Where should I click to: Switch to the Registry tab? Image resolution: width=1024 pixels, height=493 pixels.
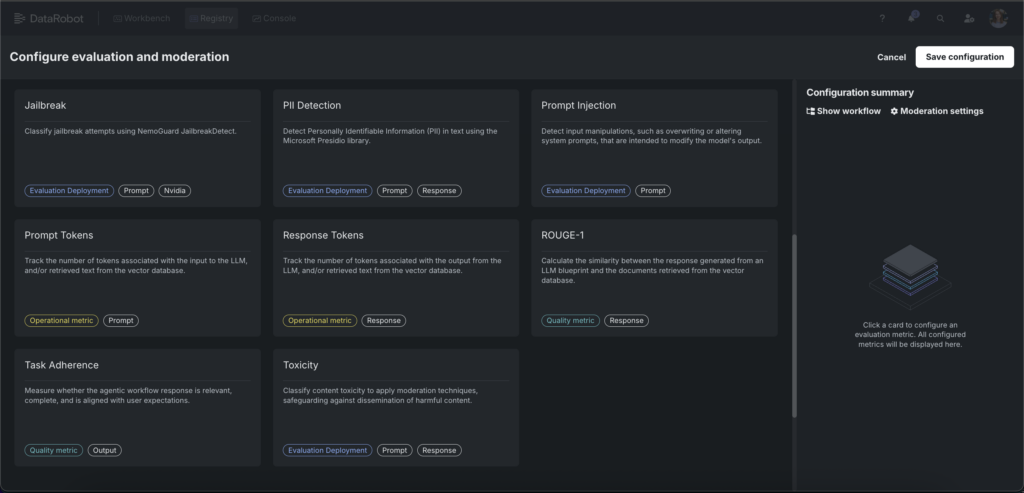(211, 18)
